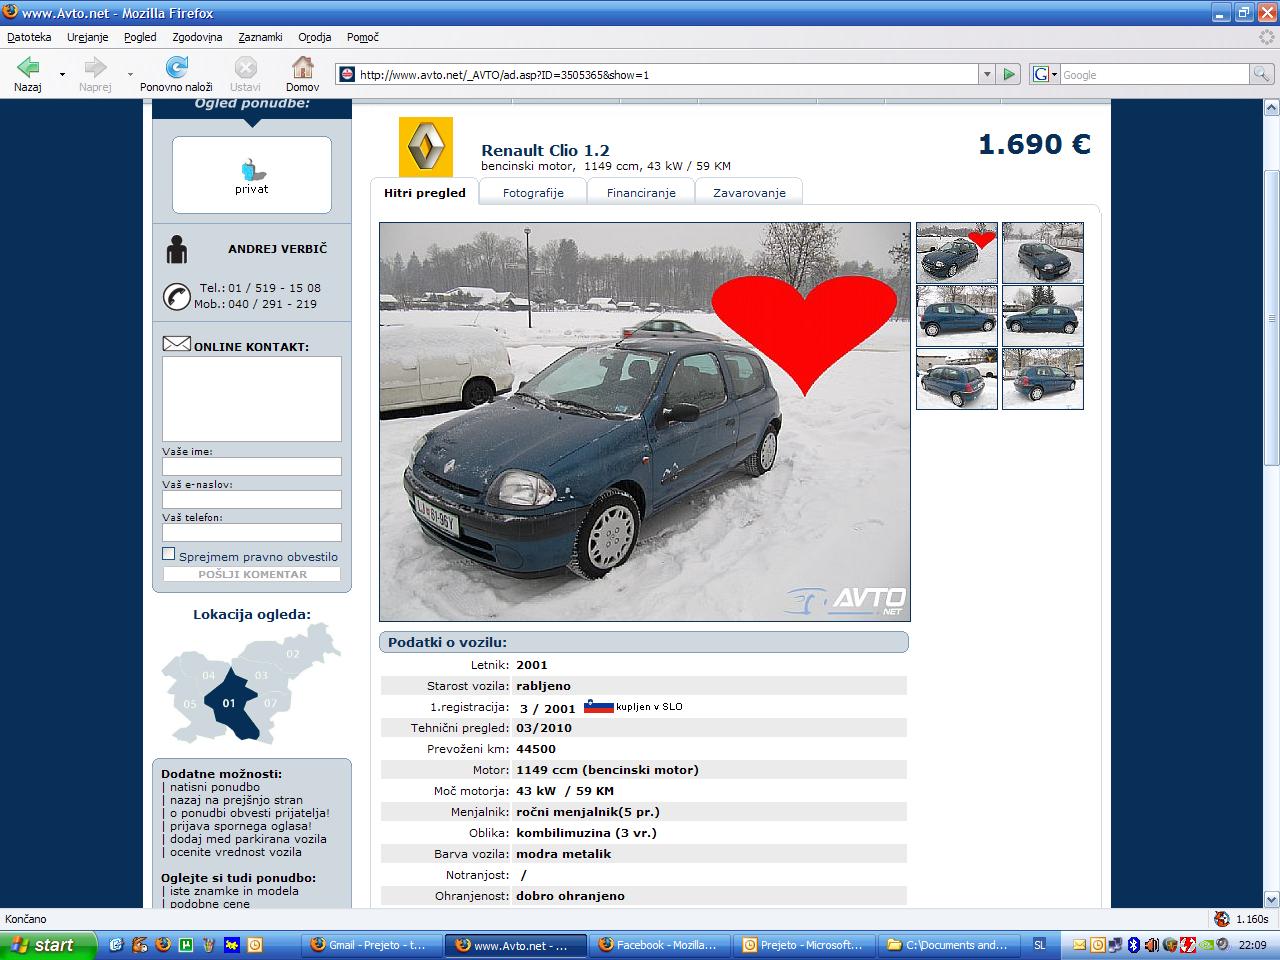Click the seller person silhouette icon
The image size is (1280, 960).
[177, 250]
